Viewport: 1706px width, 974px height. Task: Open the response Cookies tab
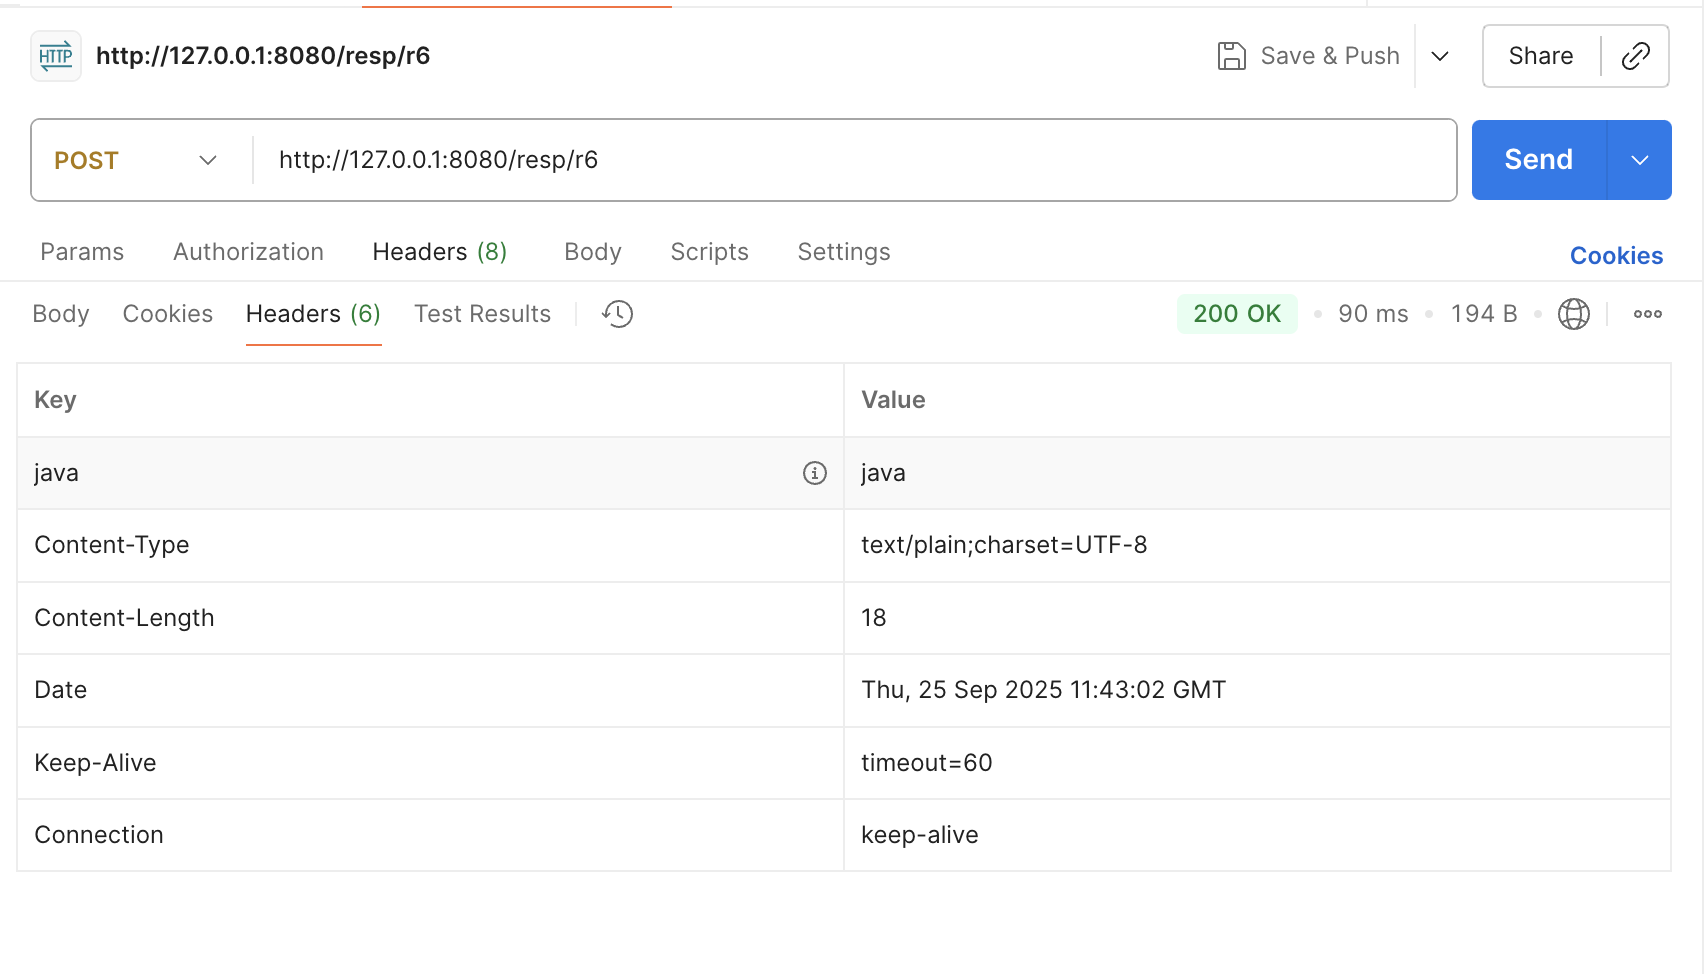click(168, 314)
